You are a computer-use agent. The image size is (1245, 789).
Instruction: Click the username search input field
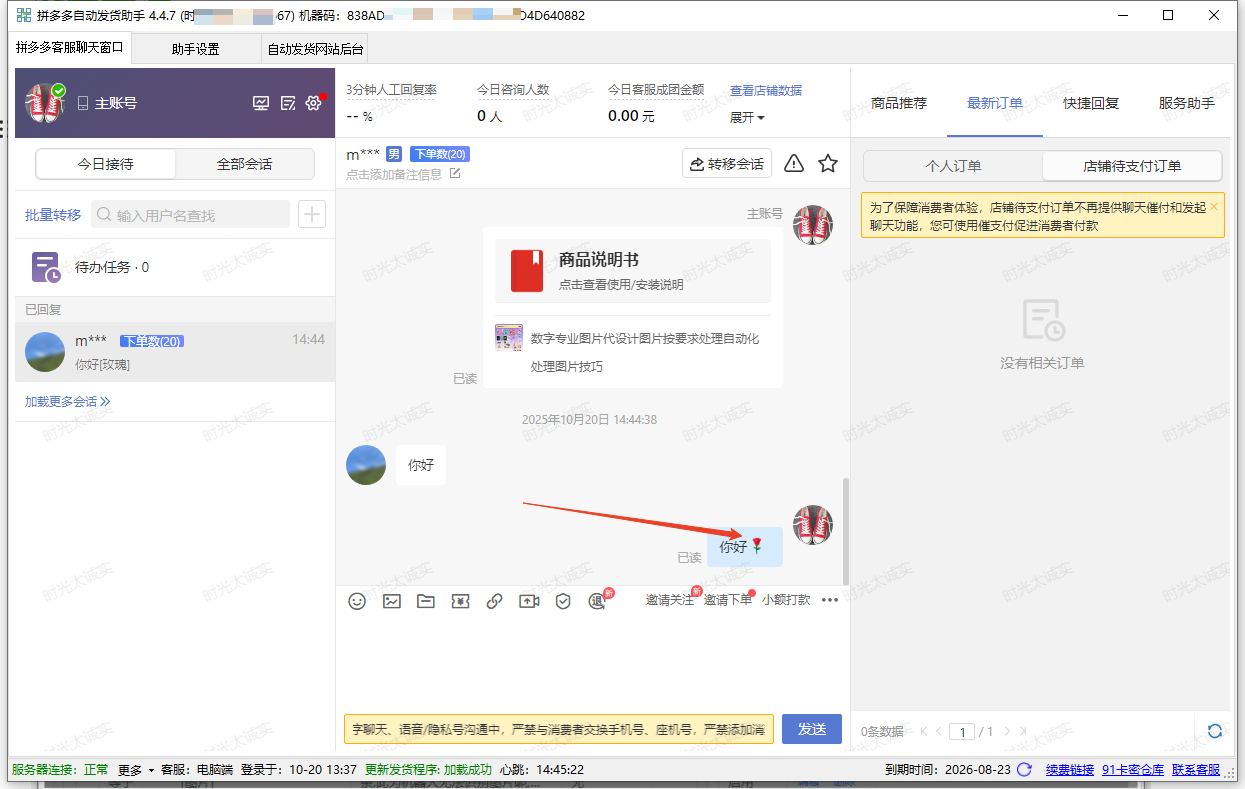(191, 215)
